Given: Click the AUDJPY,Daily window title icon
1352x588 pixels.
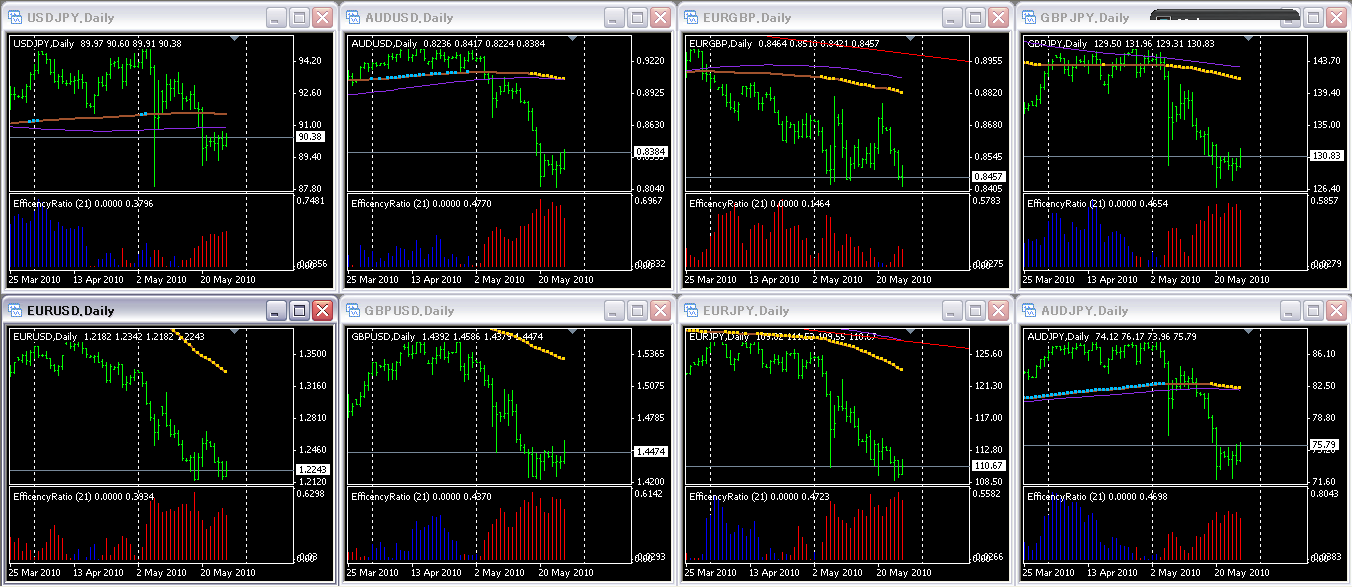Looking at the screenshot, I should (x=1028, y=311).
